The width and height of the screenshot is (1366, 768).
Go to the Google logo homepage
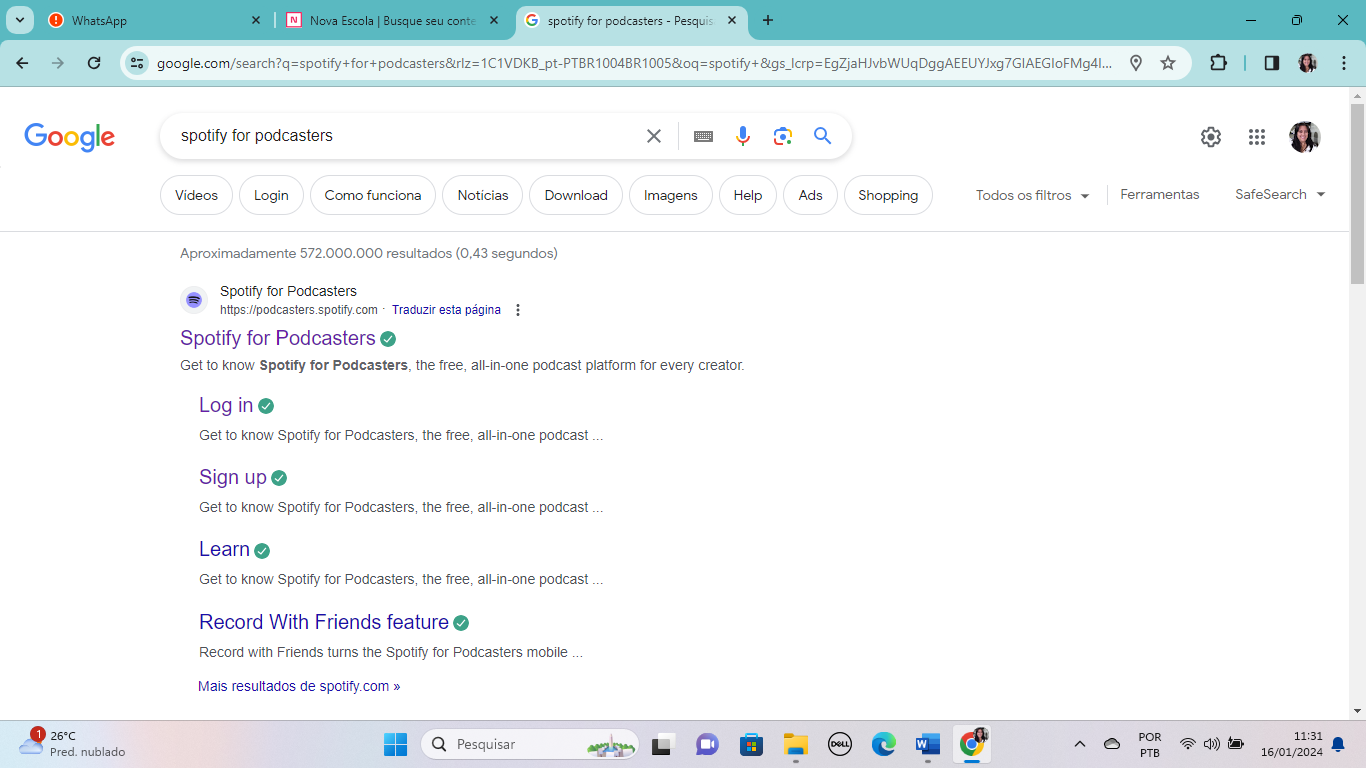click(69, 137)
